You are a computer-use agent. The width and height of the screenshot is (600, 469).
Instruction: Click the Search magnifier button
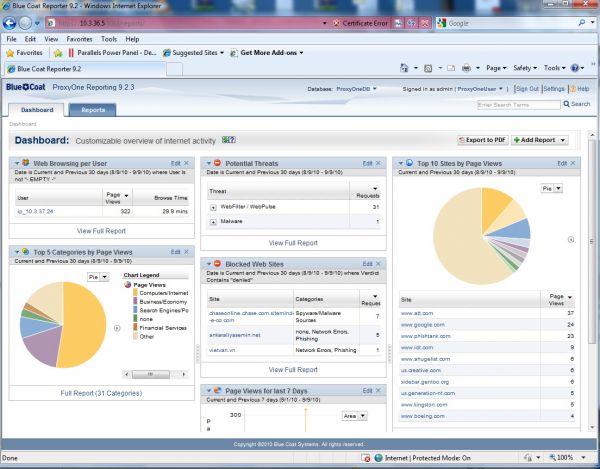click(577, 104)
